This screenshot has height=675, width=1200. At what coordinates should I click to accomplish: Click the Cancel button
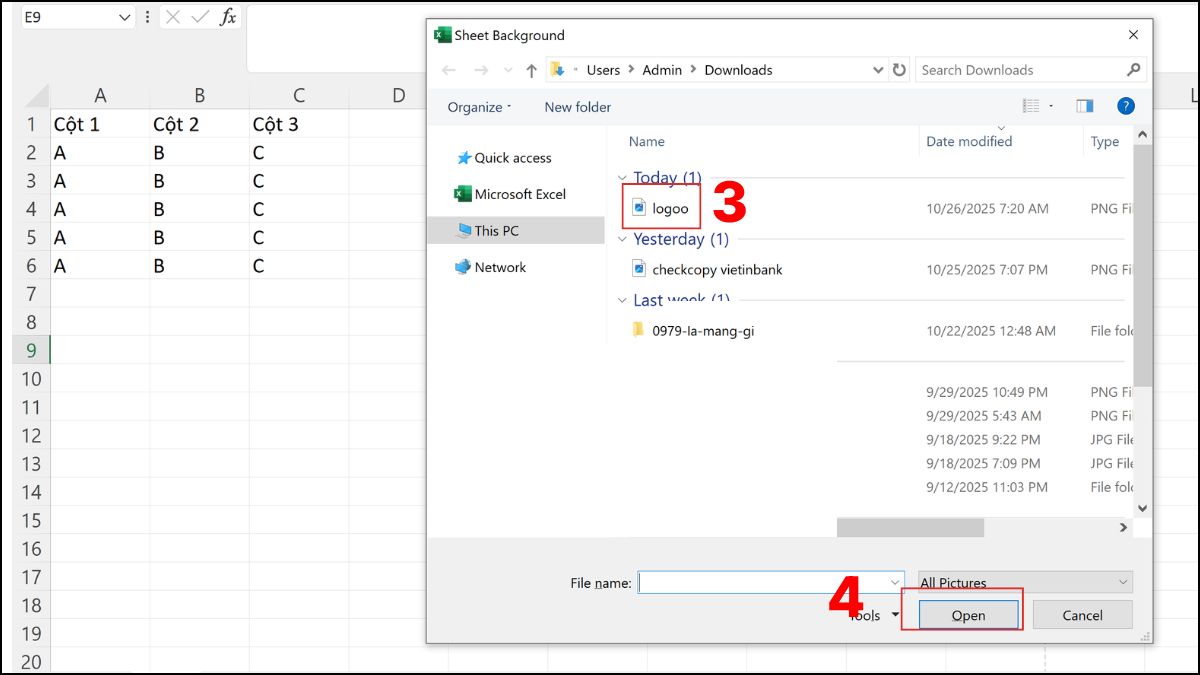point(1082,615)
